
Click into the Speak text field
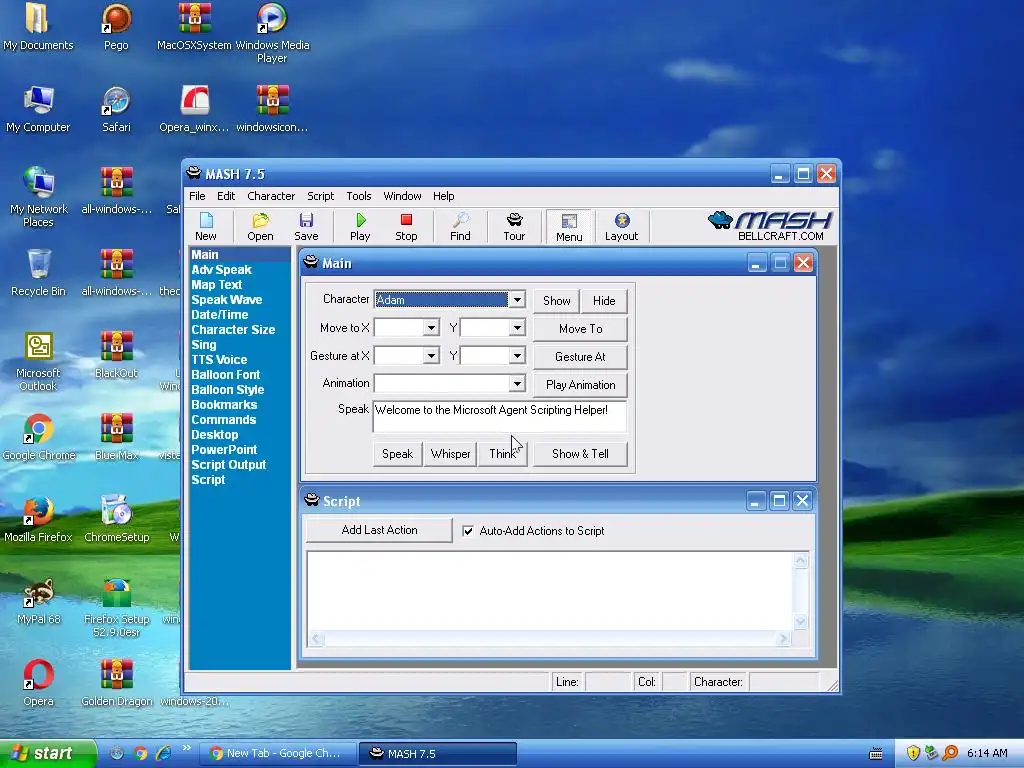pyautogui.click(x=500, y=417)
